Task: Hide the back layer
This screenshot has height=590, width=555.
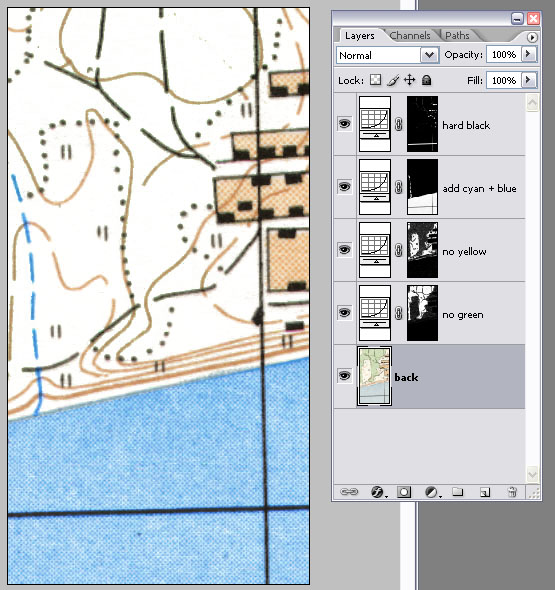Action: [x=344, y=376]
